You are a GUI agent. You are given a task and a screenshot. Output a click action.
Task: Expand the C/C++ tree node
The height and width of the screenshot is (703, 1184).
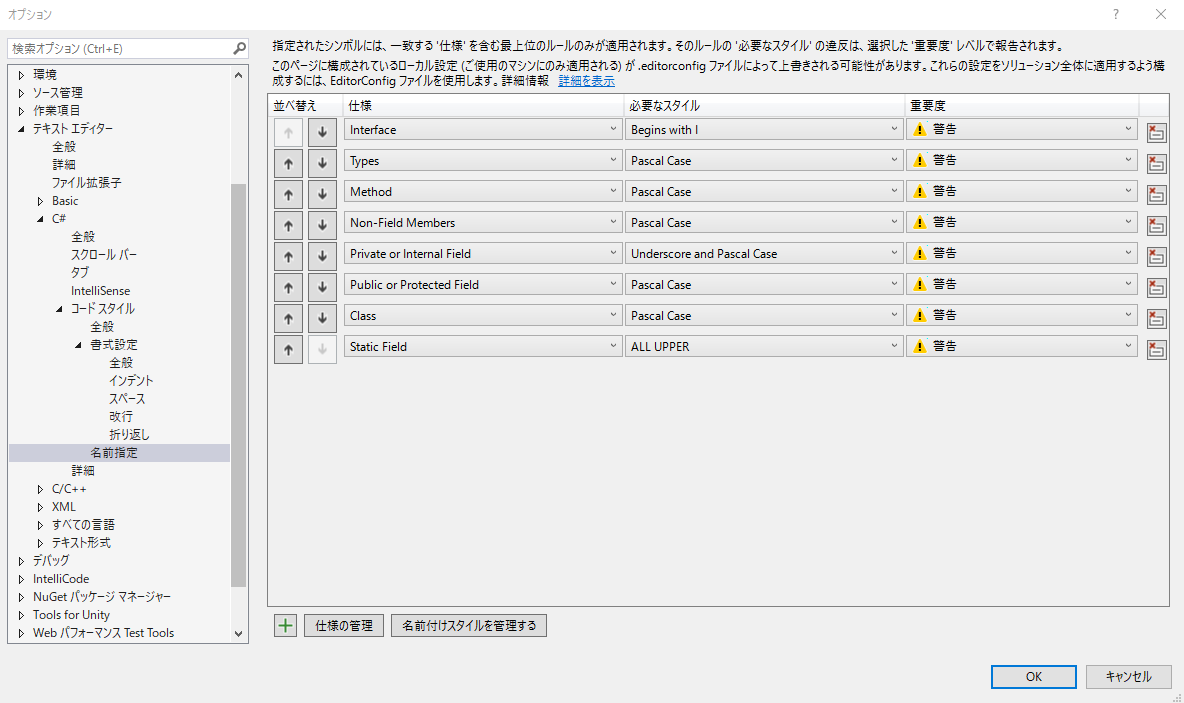click(x=40, y=489)
